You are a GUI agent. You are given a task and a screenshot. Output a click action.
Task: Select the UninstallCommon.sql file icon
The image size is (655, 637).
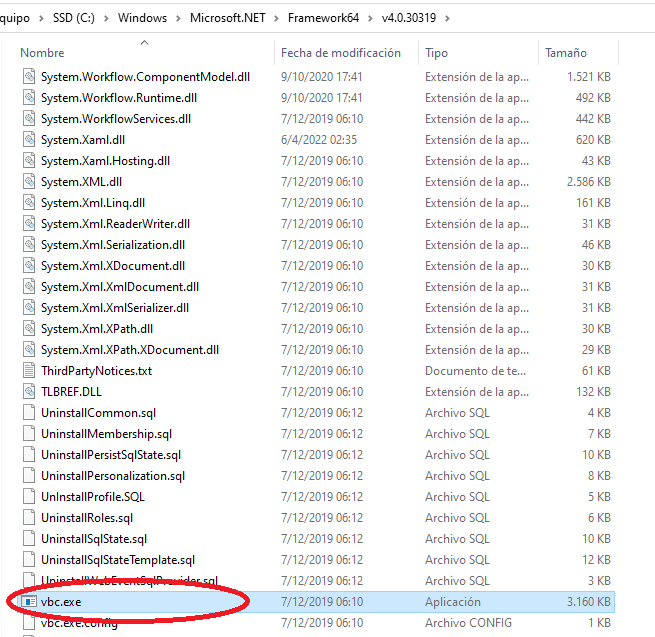(29, 413)
